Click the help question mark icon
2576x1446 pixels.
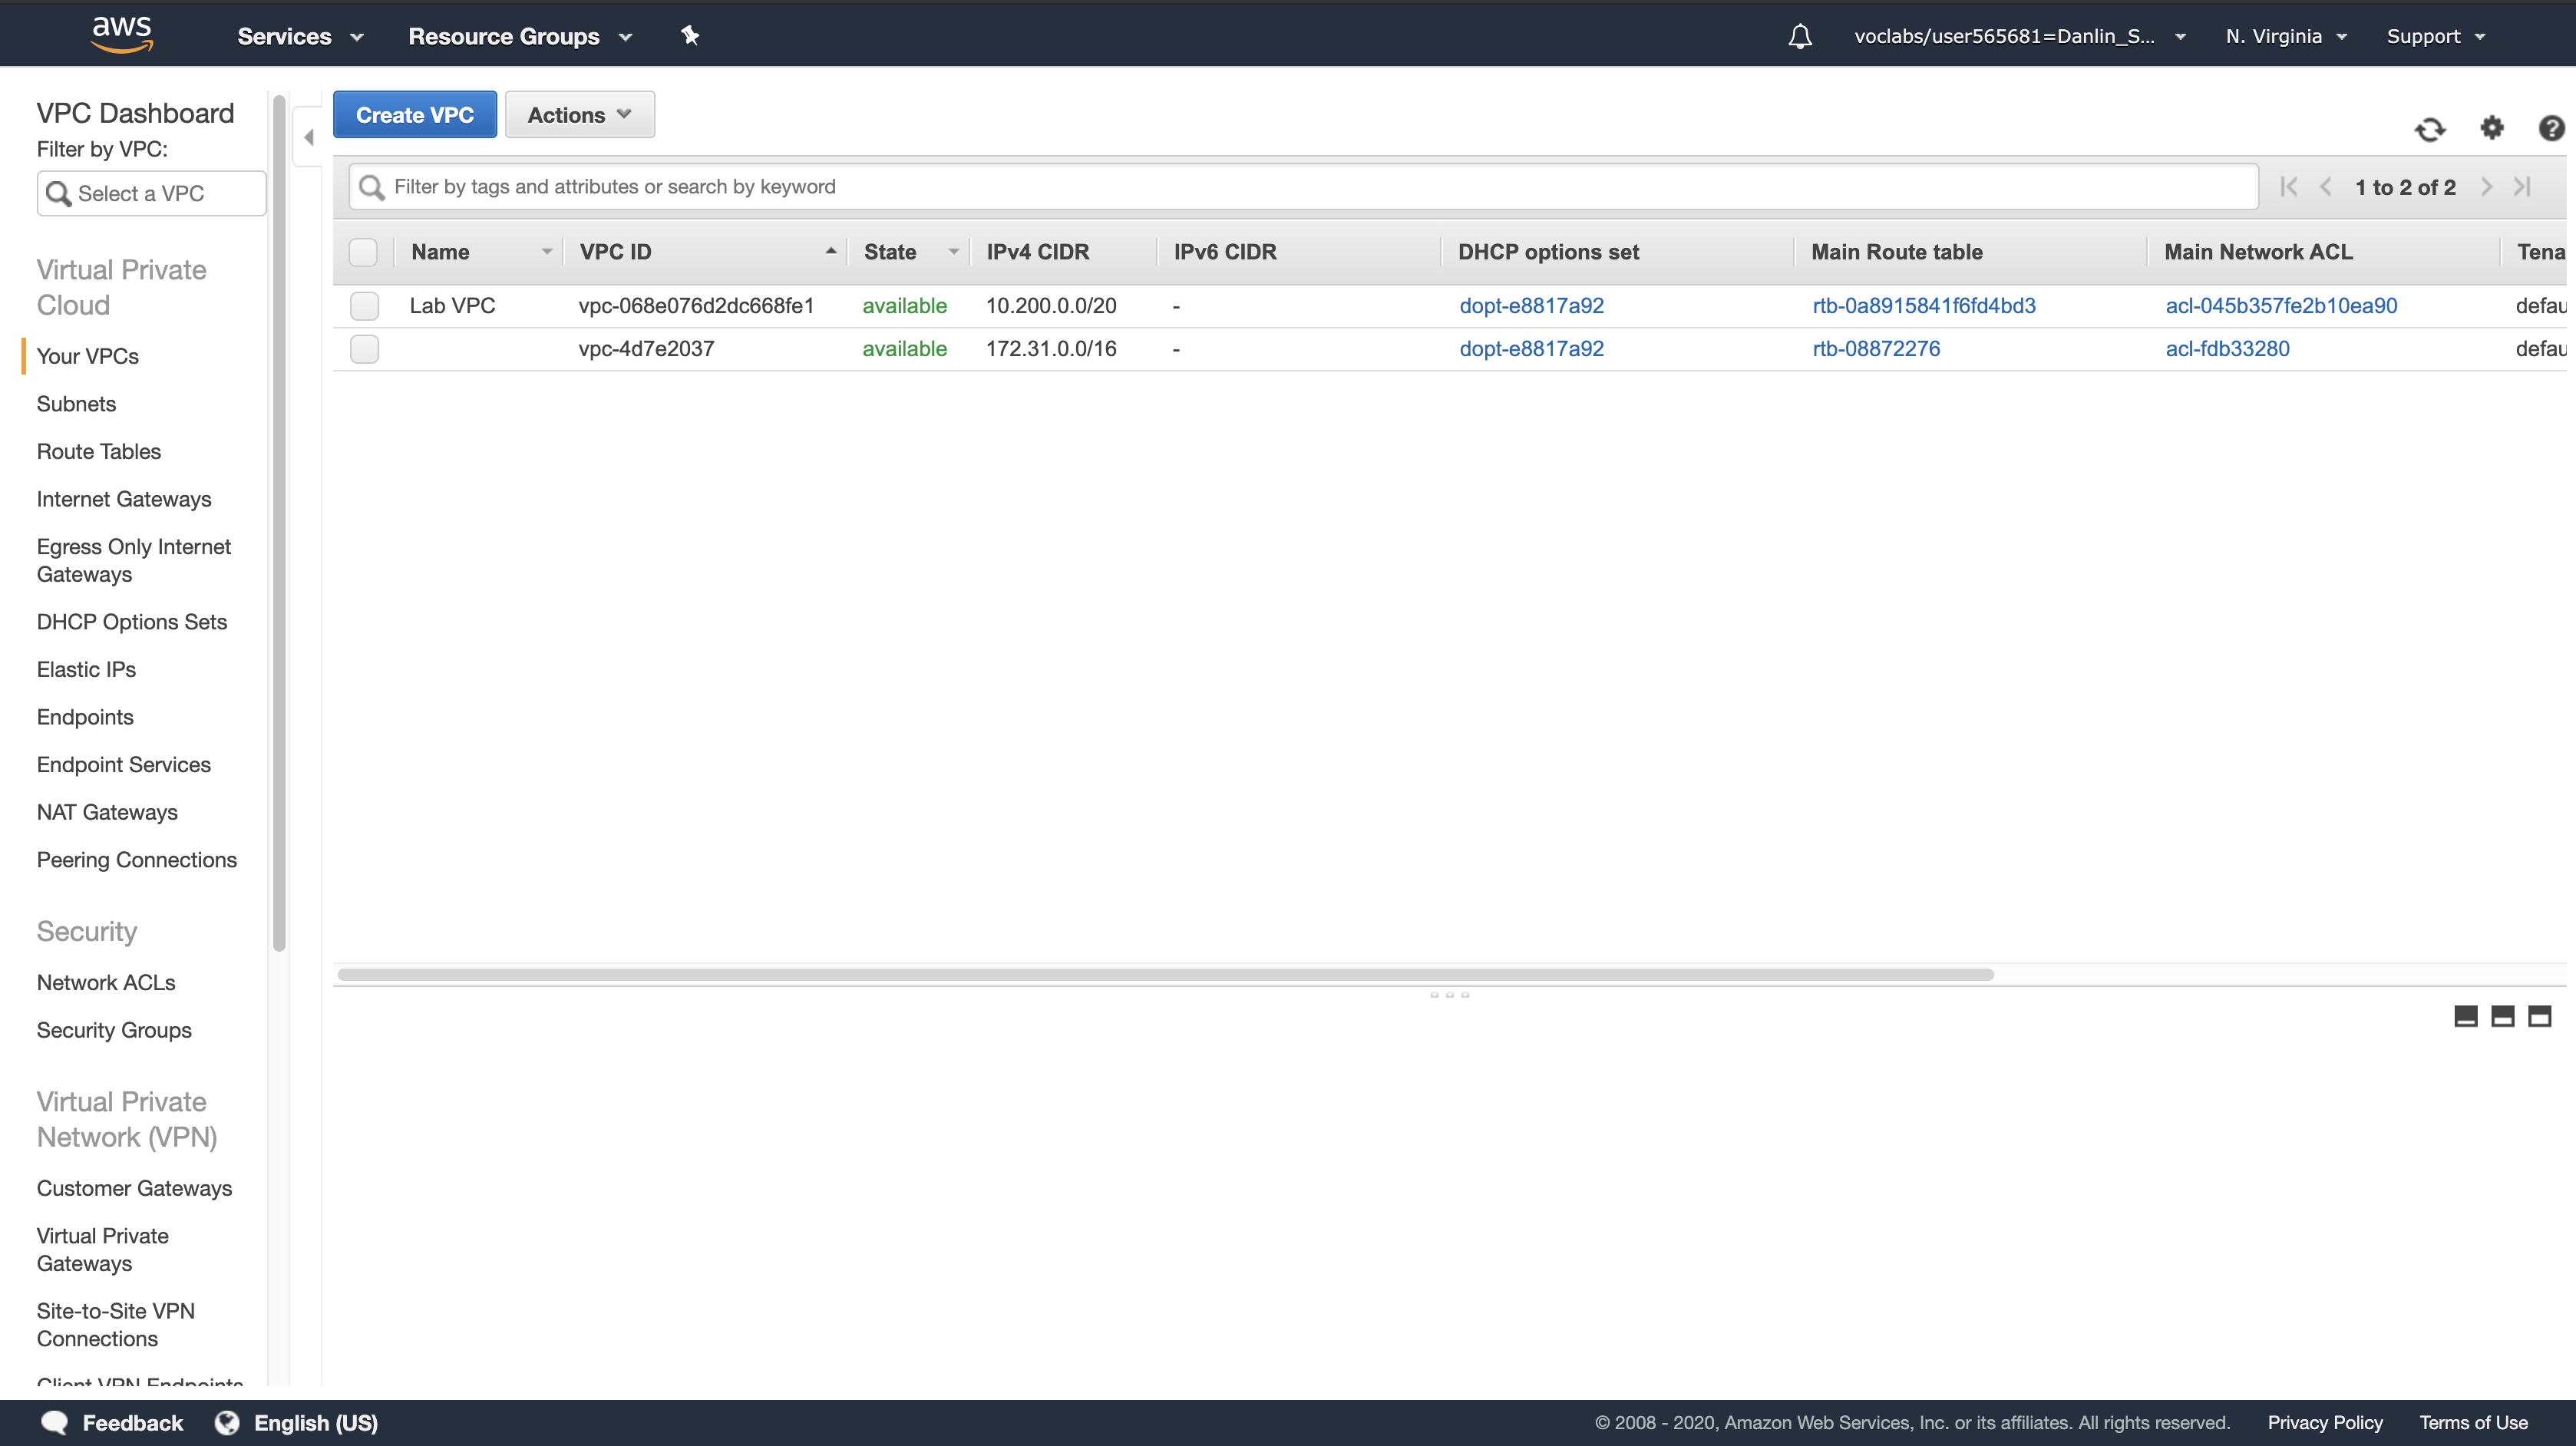2551,128
